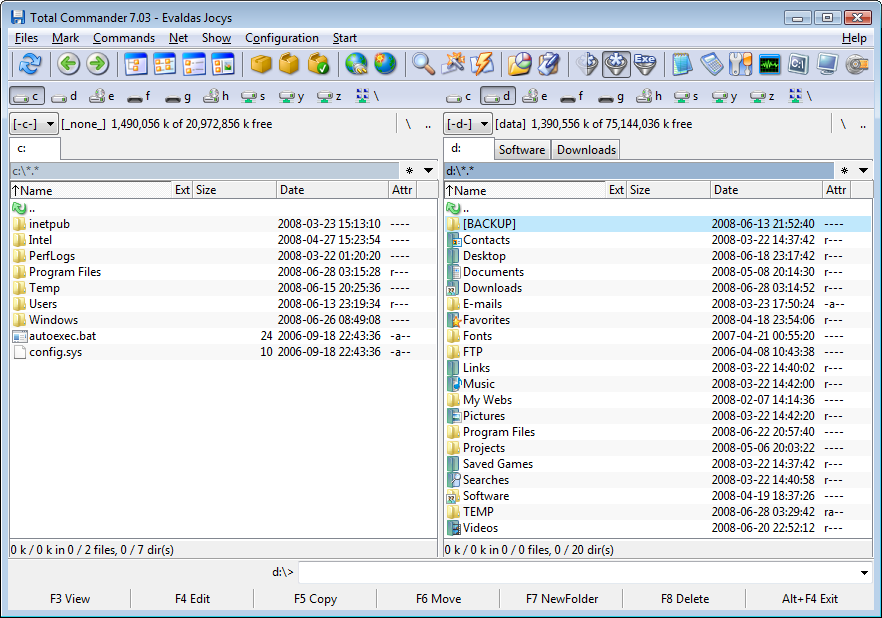The height and width of the screenshot is (618, 882).
Task: Open network neighborhood in left drive bar
Action: [x=367, y=96]
